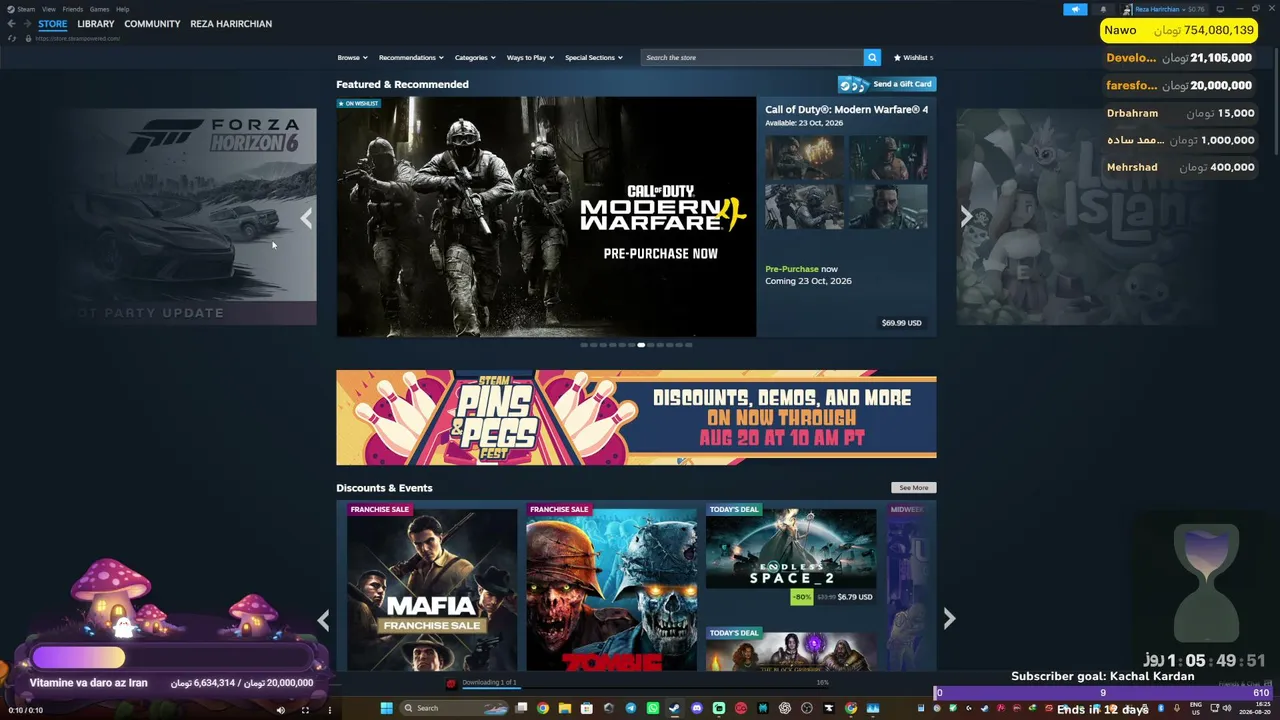Click See More in Discounts & Events
This screenshot has height=720, width=1280.
point(913,488)
